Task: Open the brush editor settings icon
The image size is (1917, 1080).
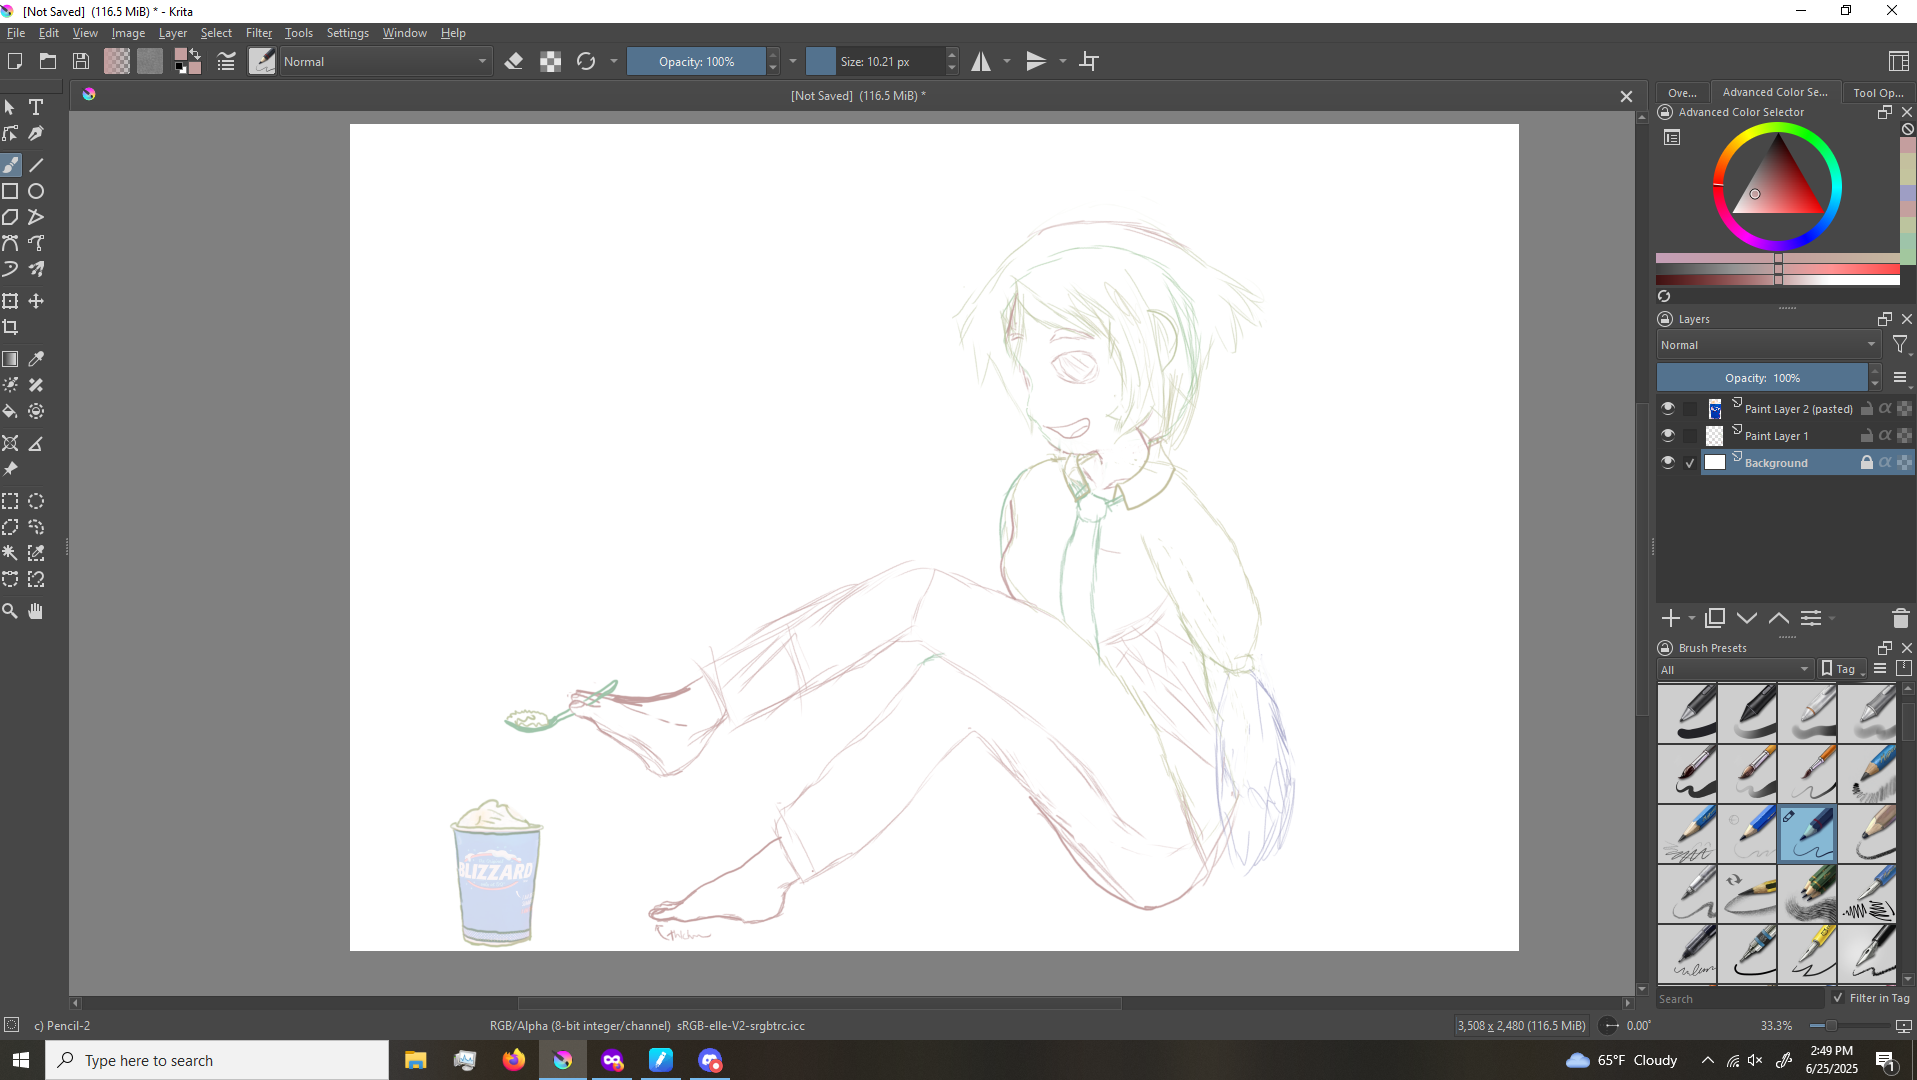Action: point(226,61)
